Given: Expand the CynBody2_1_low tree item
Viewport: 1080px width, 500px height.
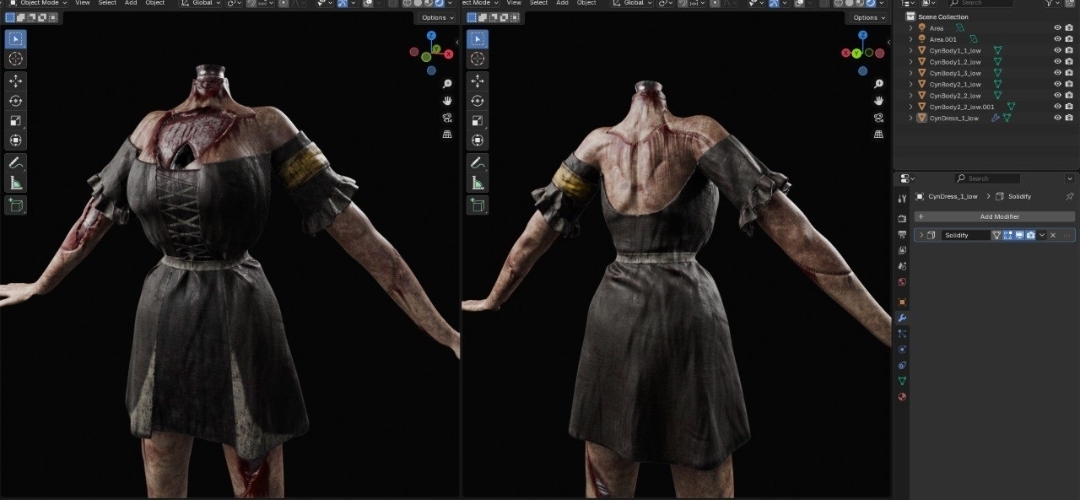Looking at the screenshot, I should (x=911, y=84).
